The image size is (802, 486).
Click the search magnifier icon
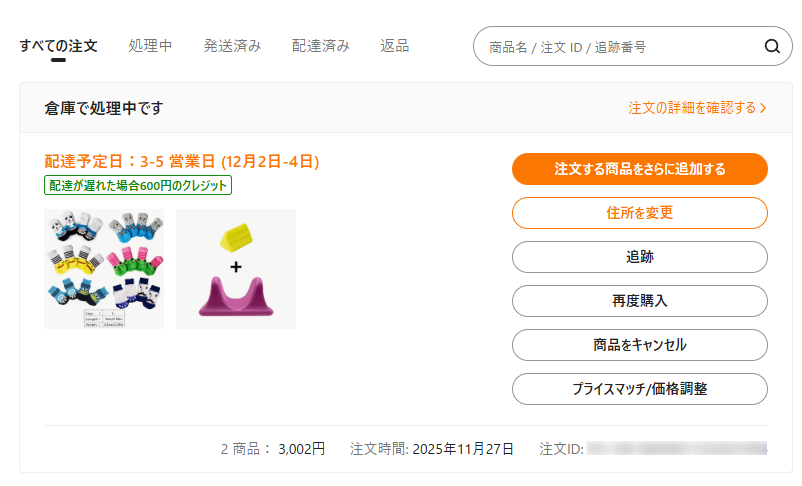pyautogui.click(x=771, y=46)
